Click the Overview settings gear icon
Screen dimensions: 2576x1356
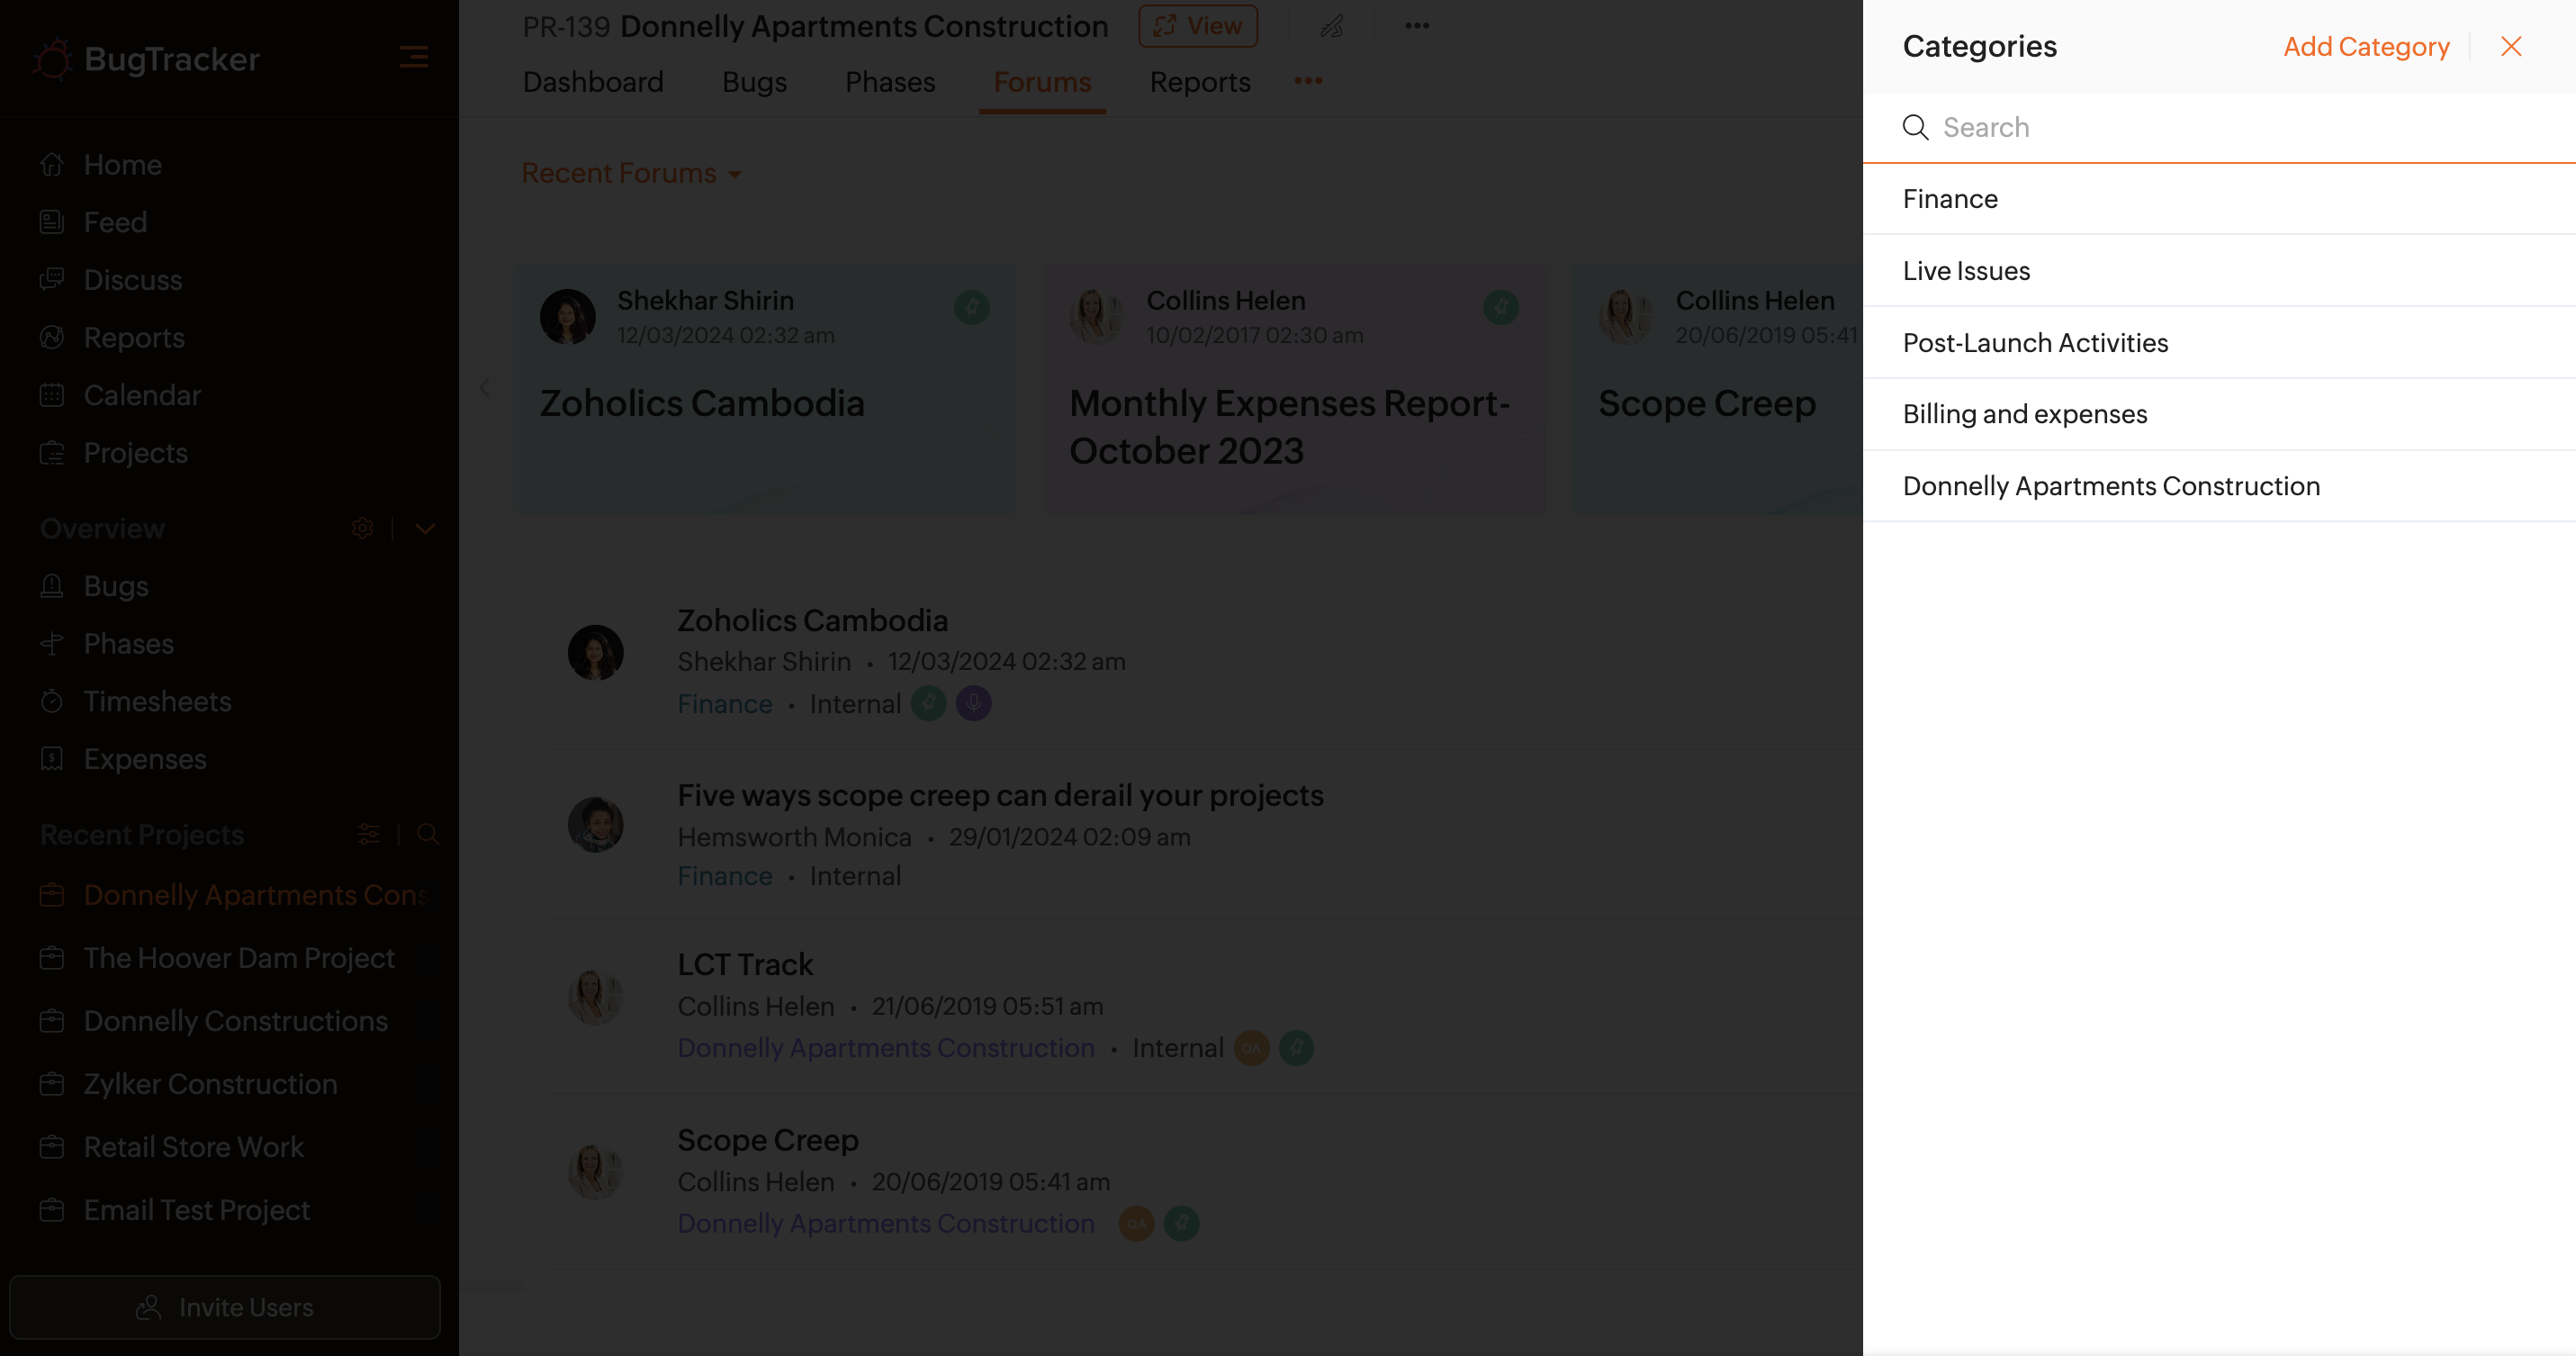tap(363, 528)
